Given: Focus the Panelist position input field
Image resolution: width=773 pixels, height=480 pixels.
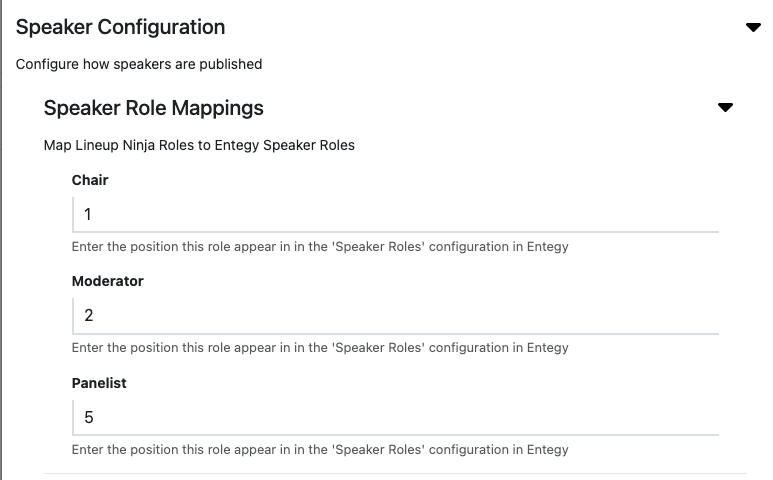Looking at the screenshot, I should point(395,417).
